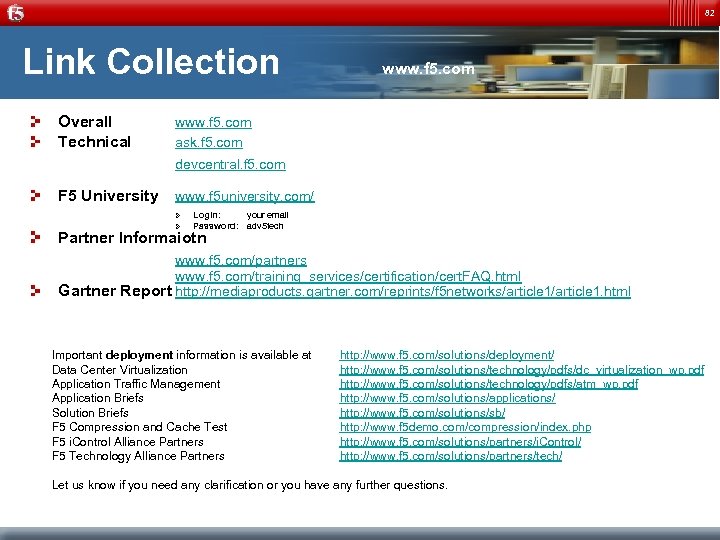Click the 'your email' login value

(268, 215)
